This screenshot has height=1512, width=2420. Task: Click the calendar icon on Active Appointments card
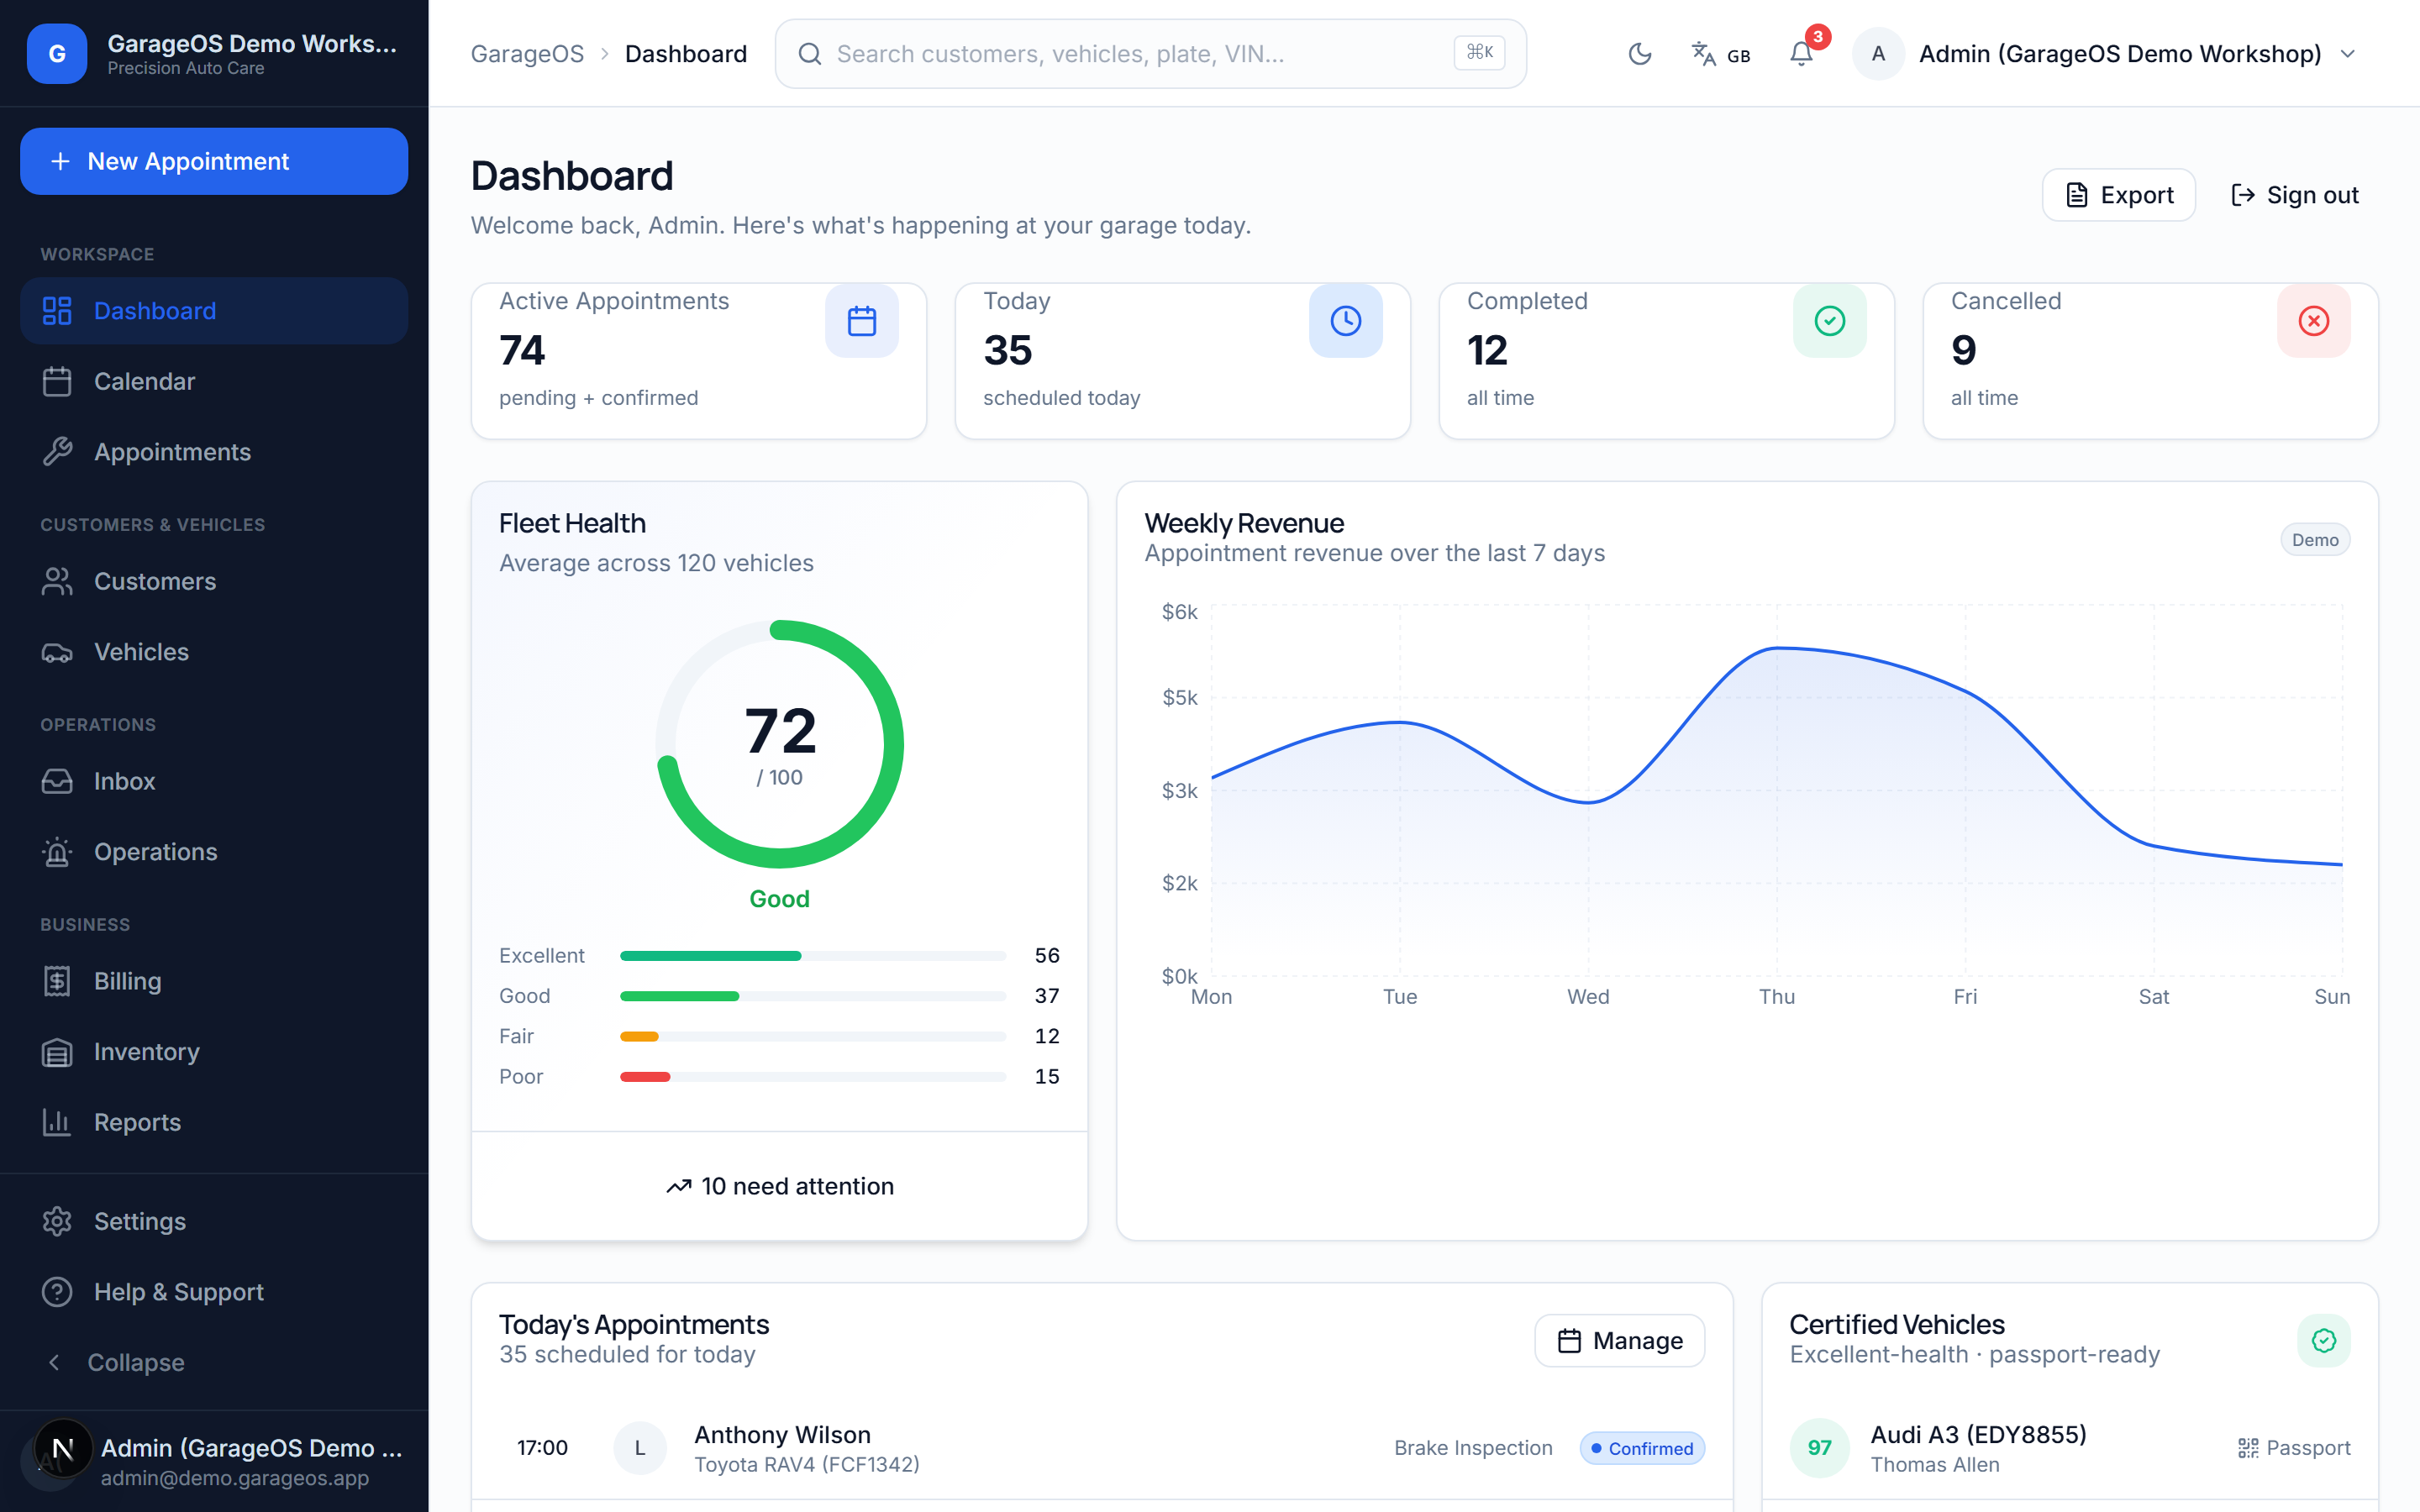861,321
